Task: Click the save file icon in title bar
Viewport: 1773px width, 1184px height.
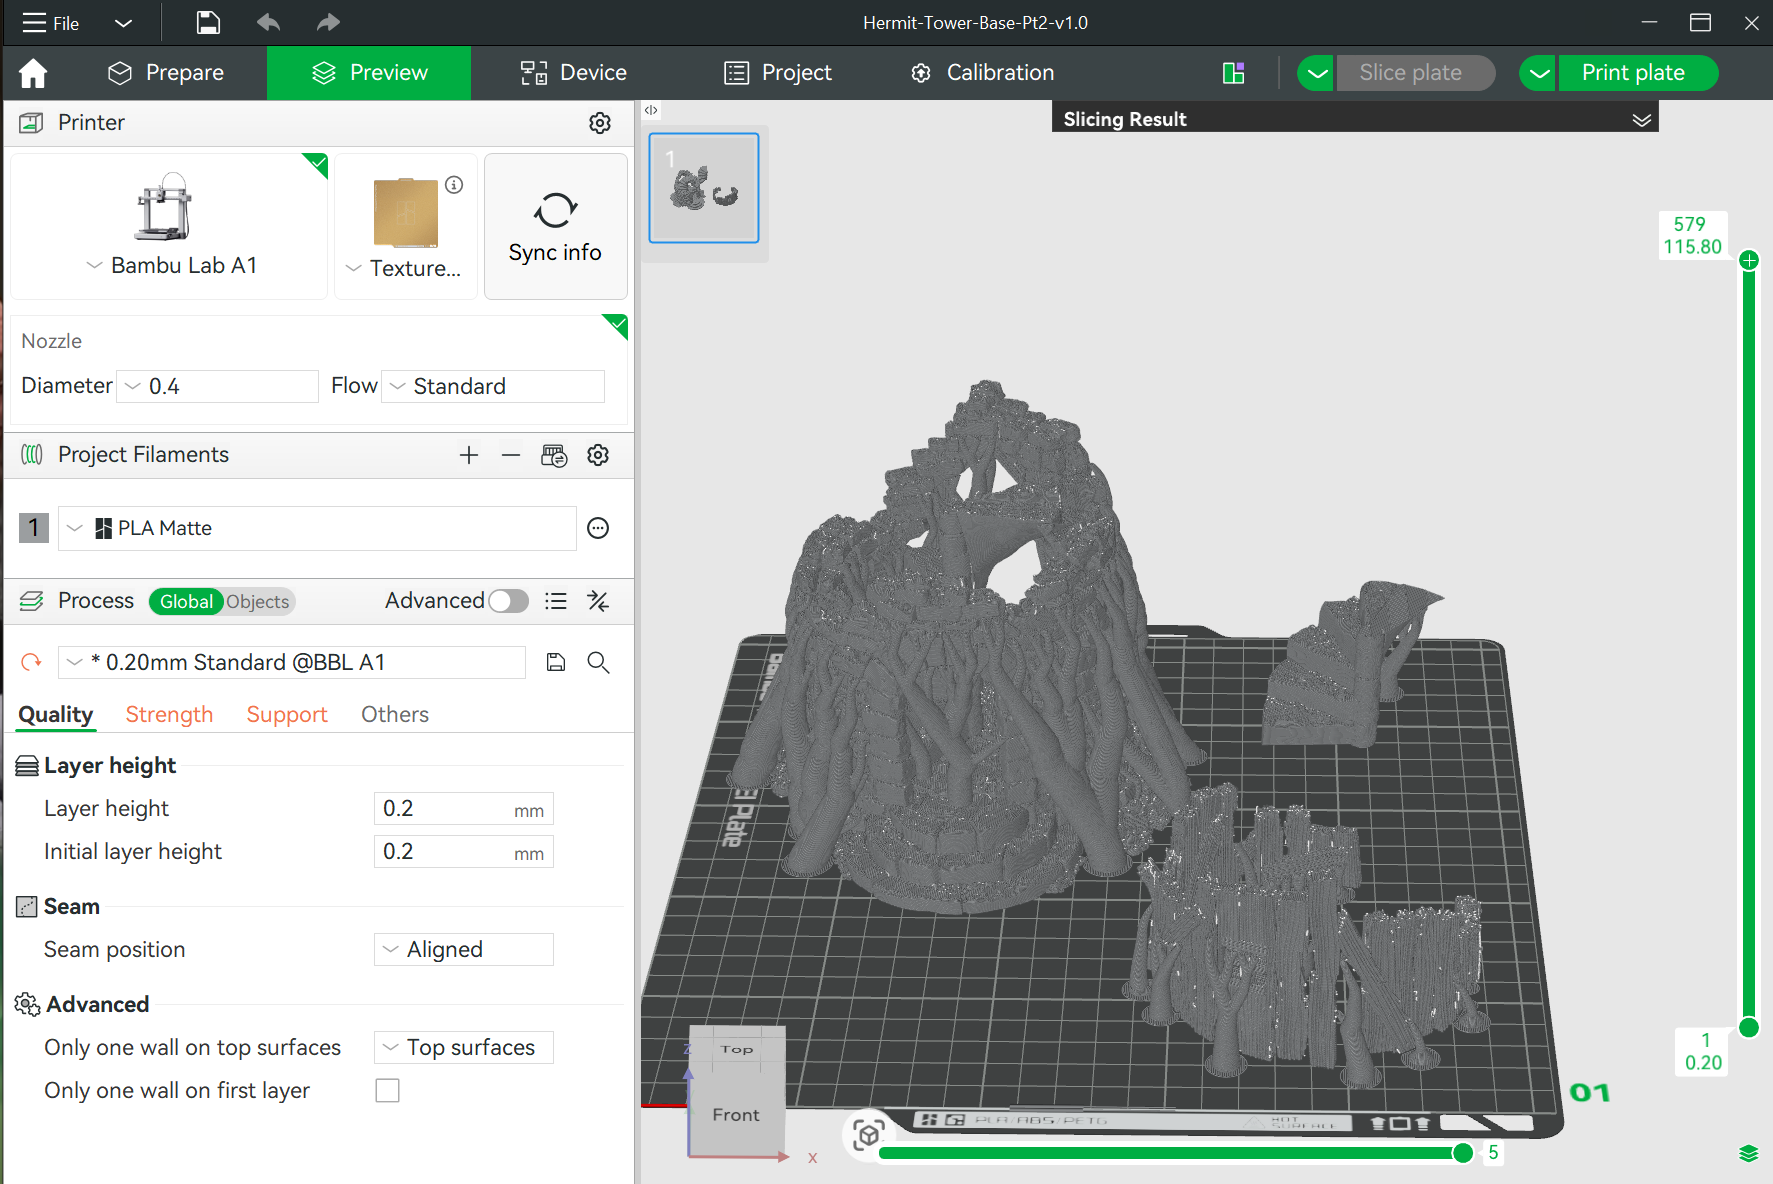Action: (x=208, y=23)
